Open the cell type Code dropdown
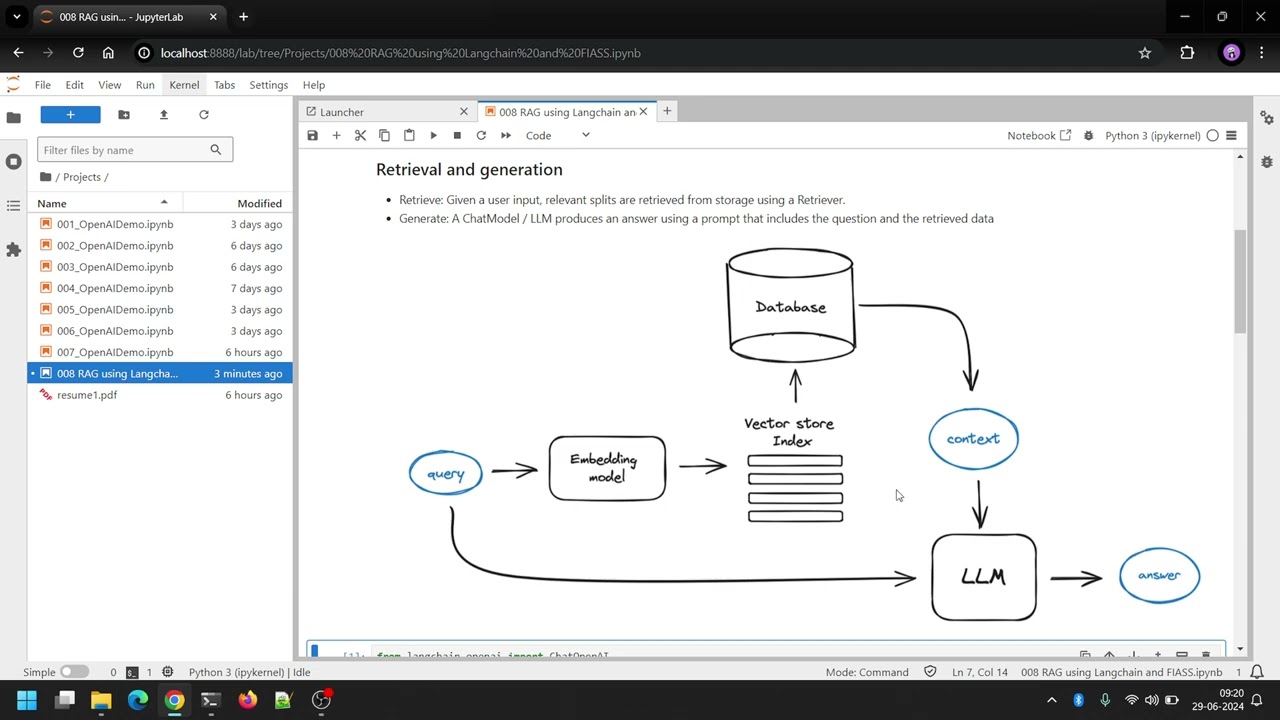The width and height of the screenshot is (1280, 720). click(x=557, y=135)
